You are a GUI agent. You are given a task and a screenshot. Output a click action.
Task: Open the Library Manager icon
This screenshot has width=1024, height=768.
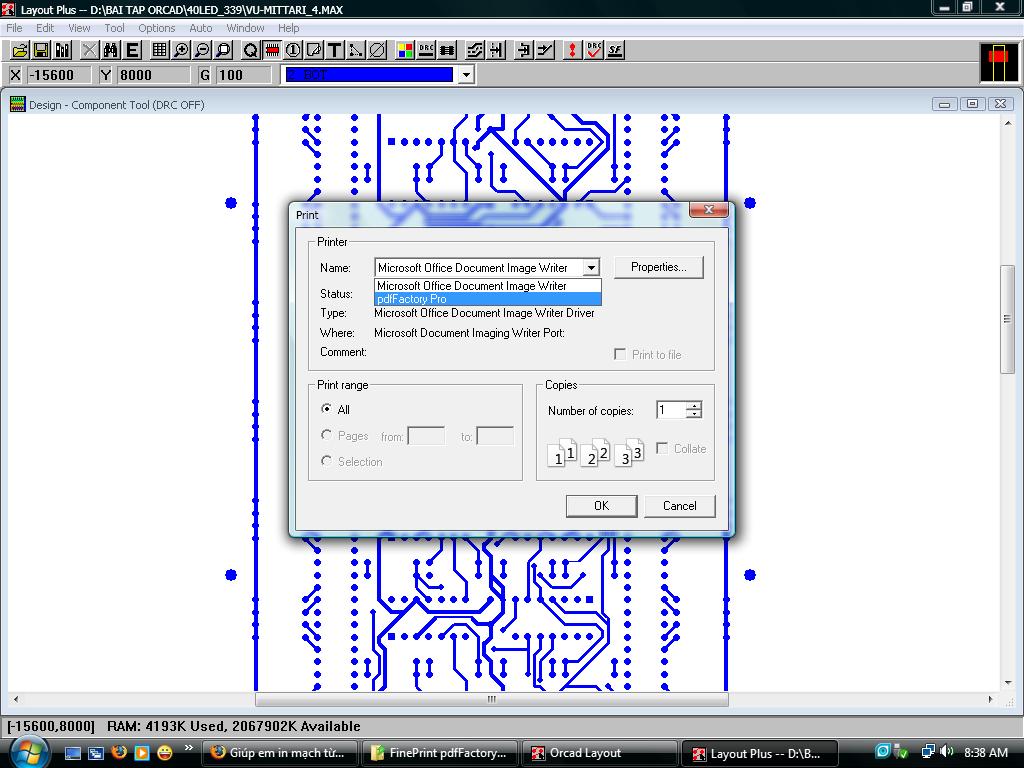pos(63,50)
